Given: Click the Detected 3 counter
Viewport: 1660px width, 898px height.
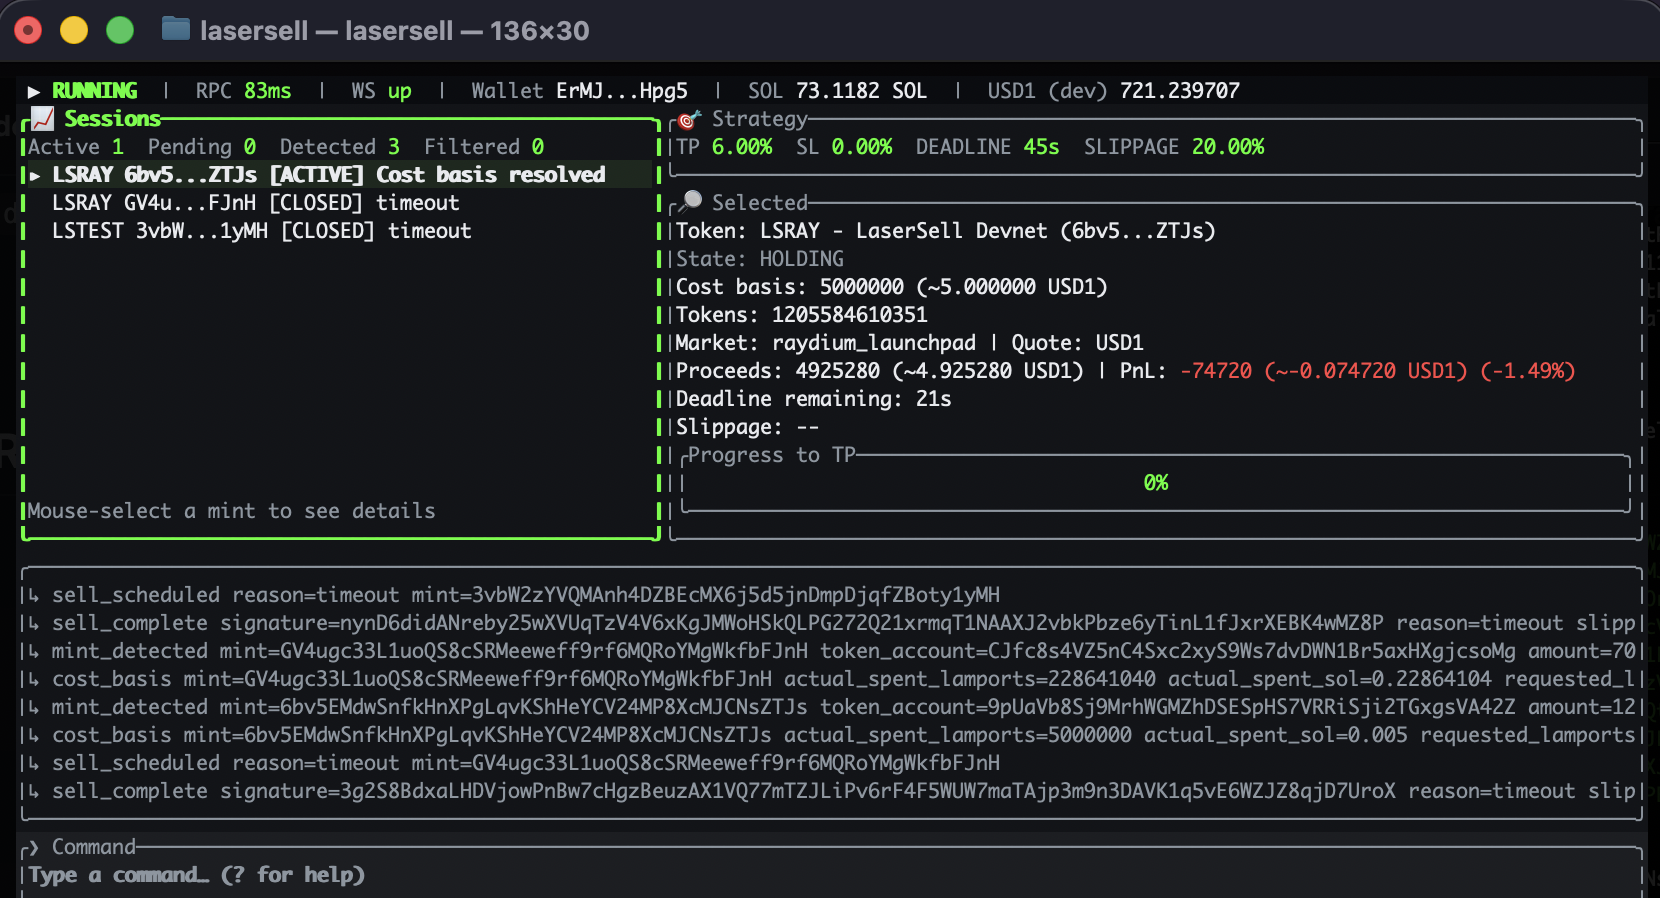Looking at the screenshot, I should [340, 147].
